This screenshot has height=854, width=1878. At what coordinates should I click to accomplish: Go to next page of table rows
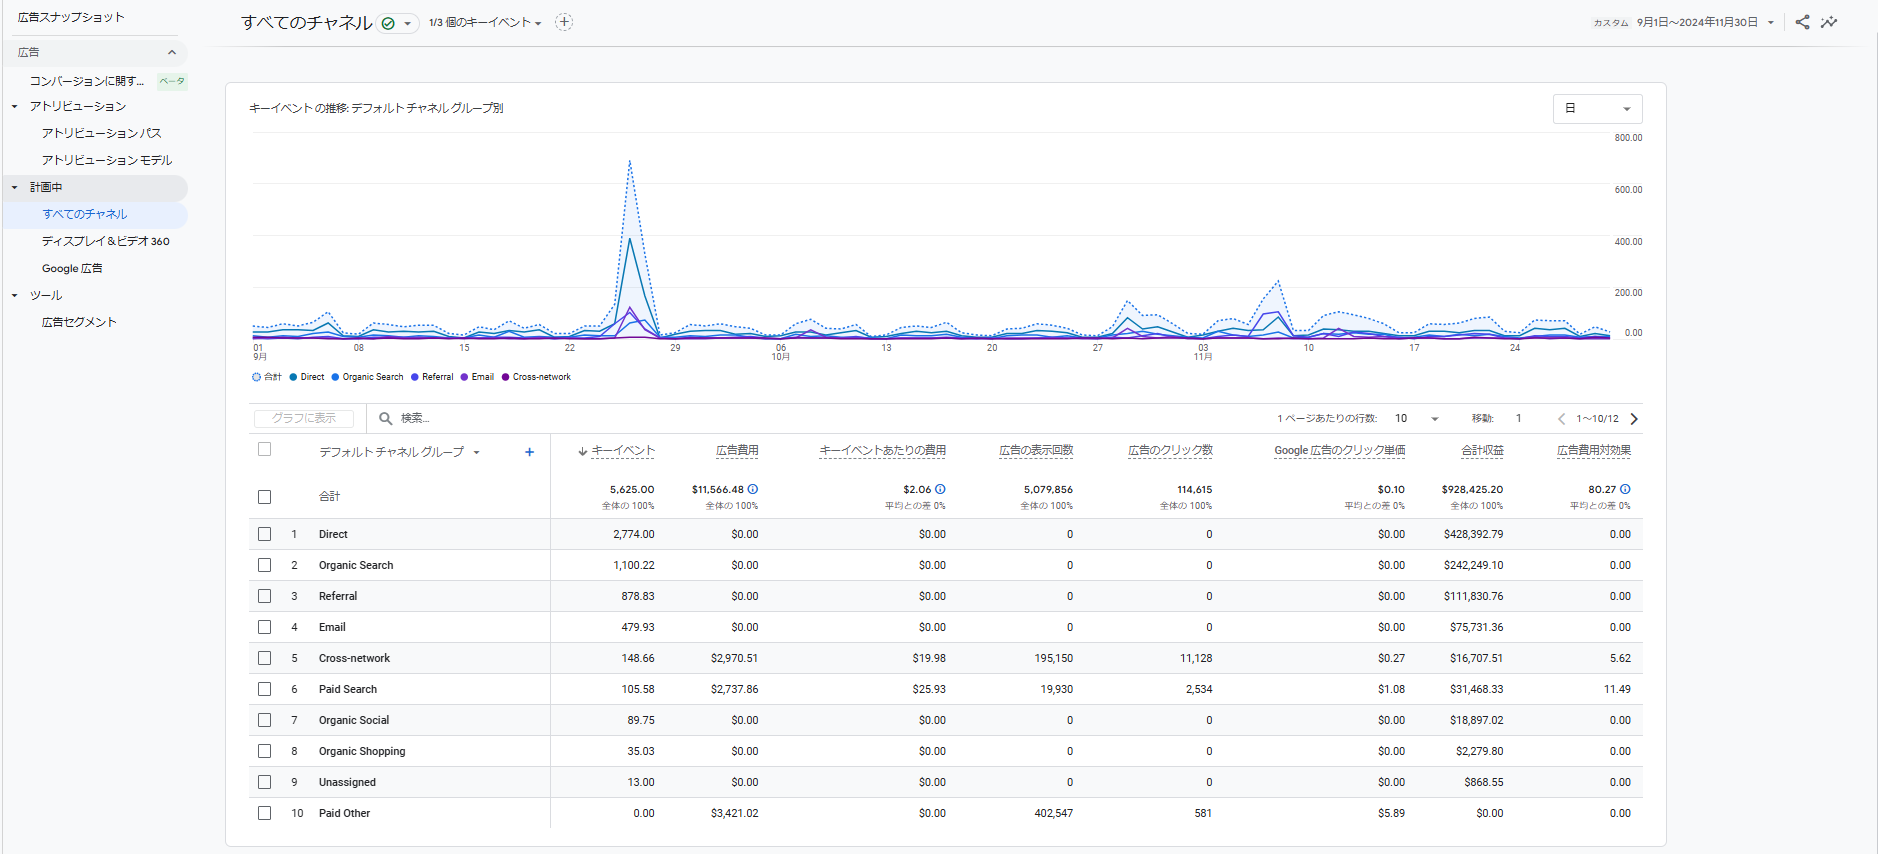click(x=1634, y=419)
